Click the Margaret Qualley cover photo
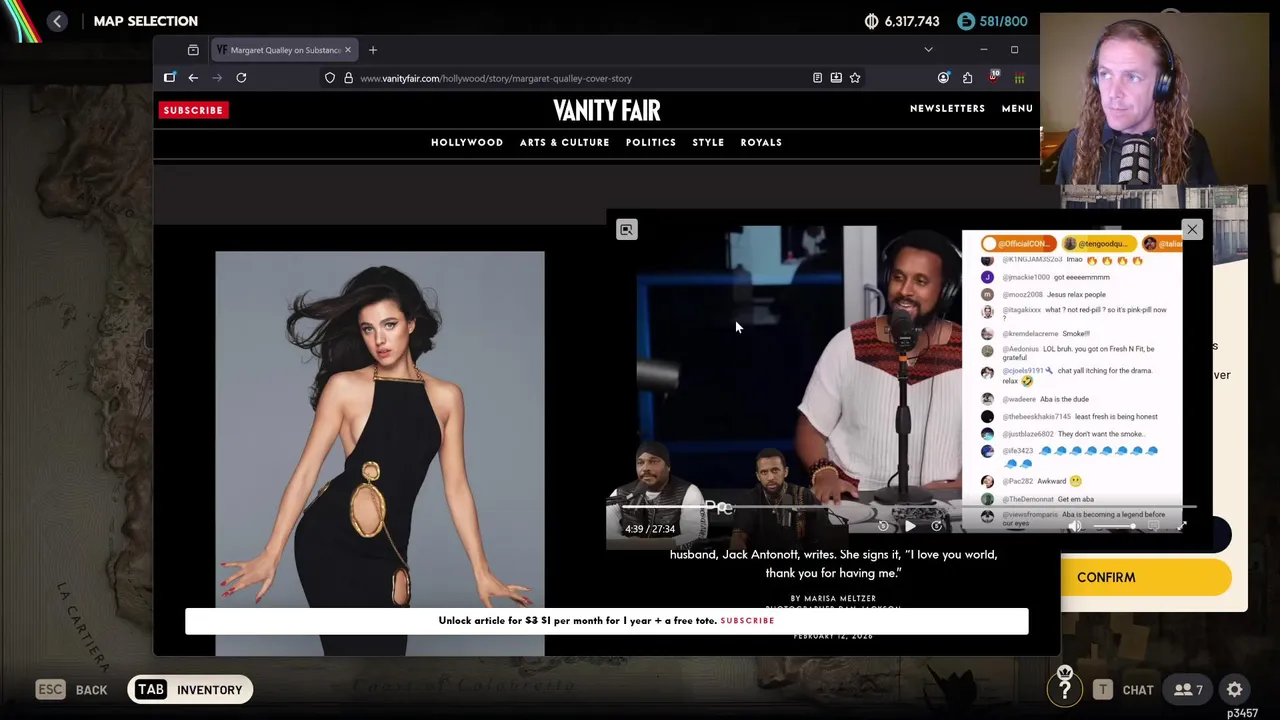 click(380, 453)
